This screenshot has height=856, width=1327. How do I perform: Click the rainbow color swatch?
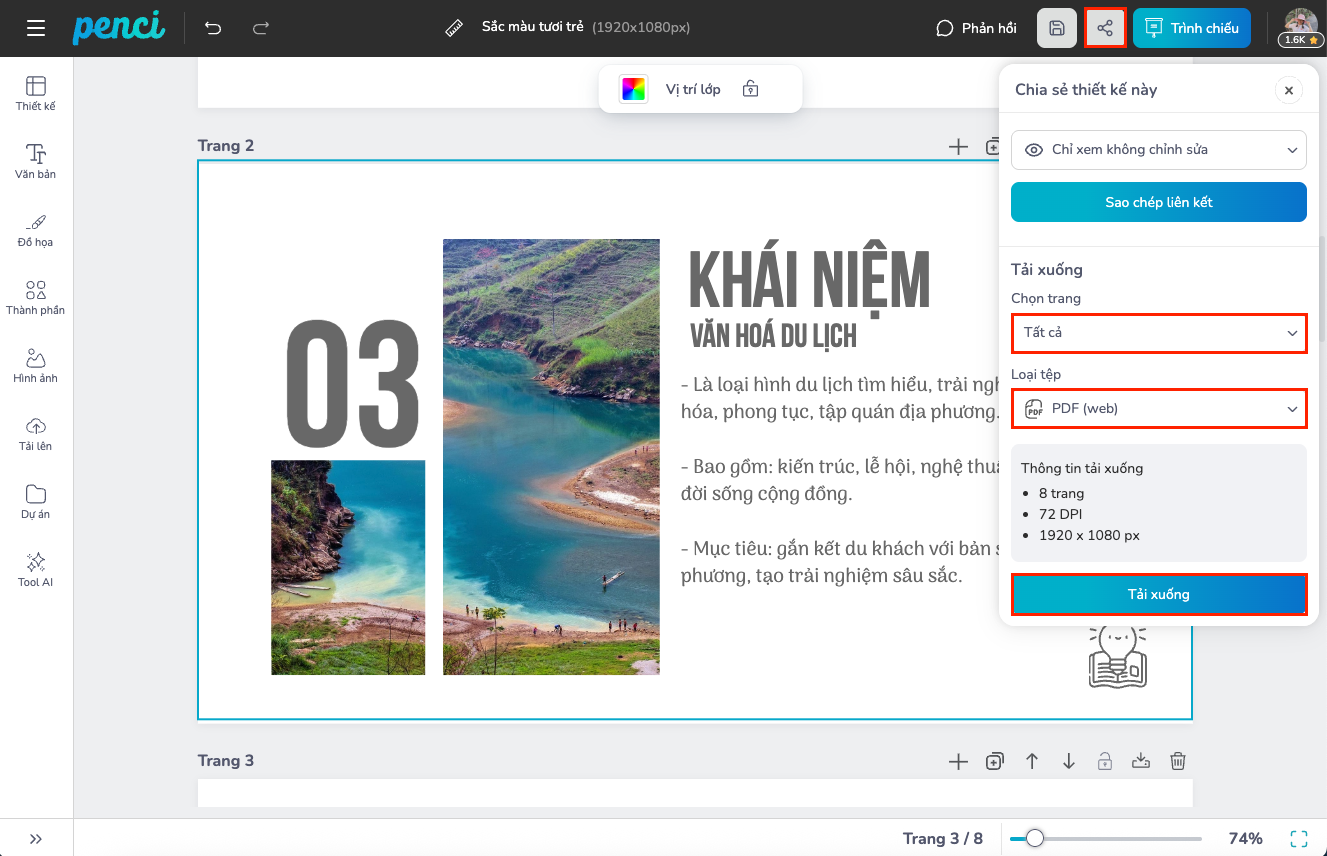click(x=634, y=89)
